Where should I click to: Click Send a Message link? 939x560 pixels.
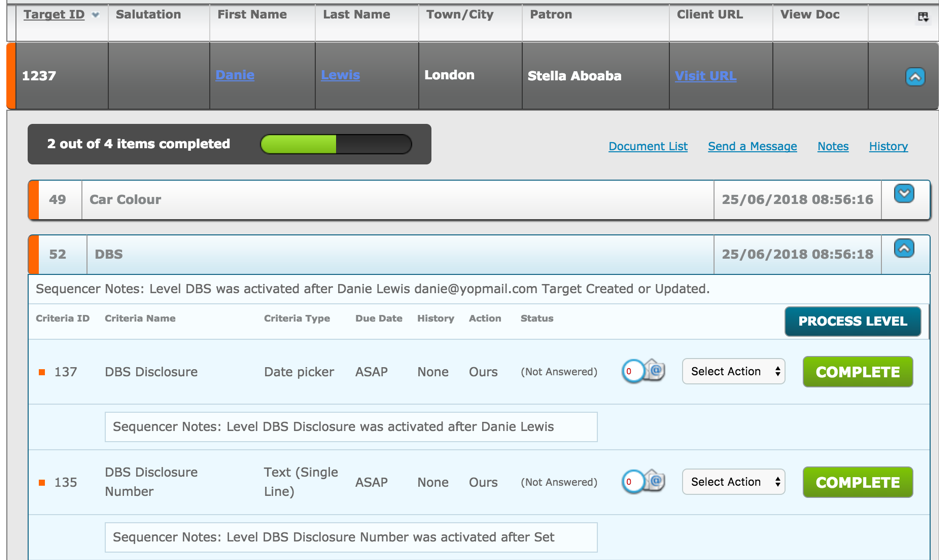click(752, 146)
